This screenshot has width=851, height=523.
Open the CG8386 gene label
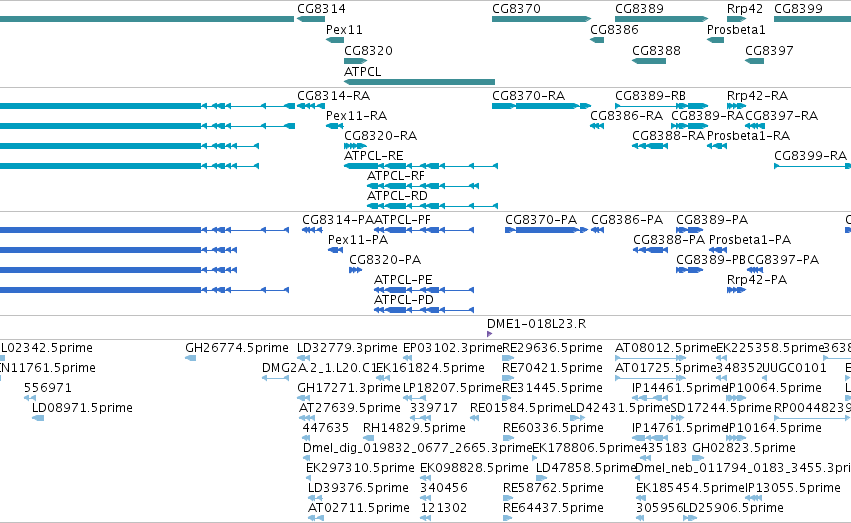tap(614, 30)
